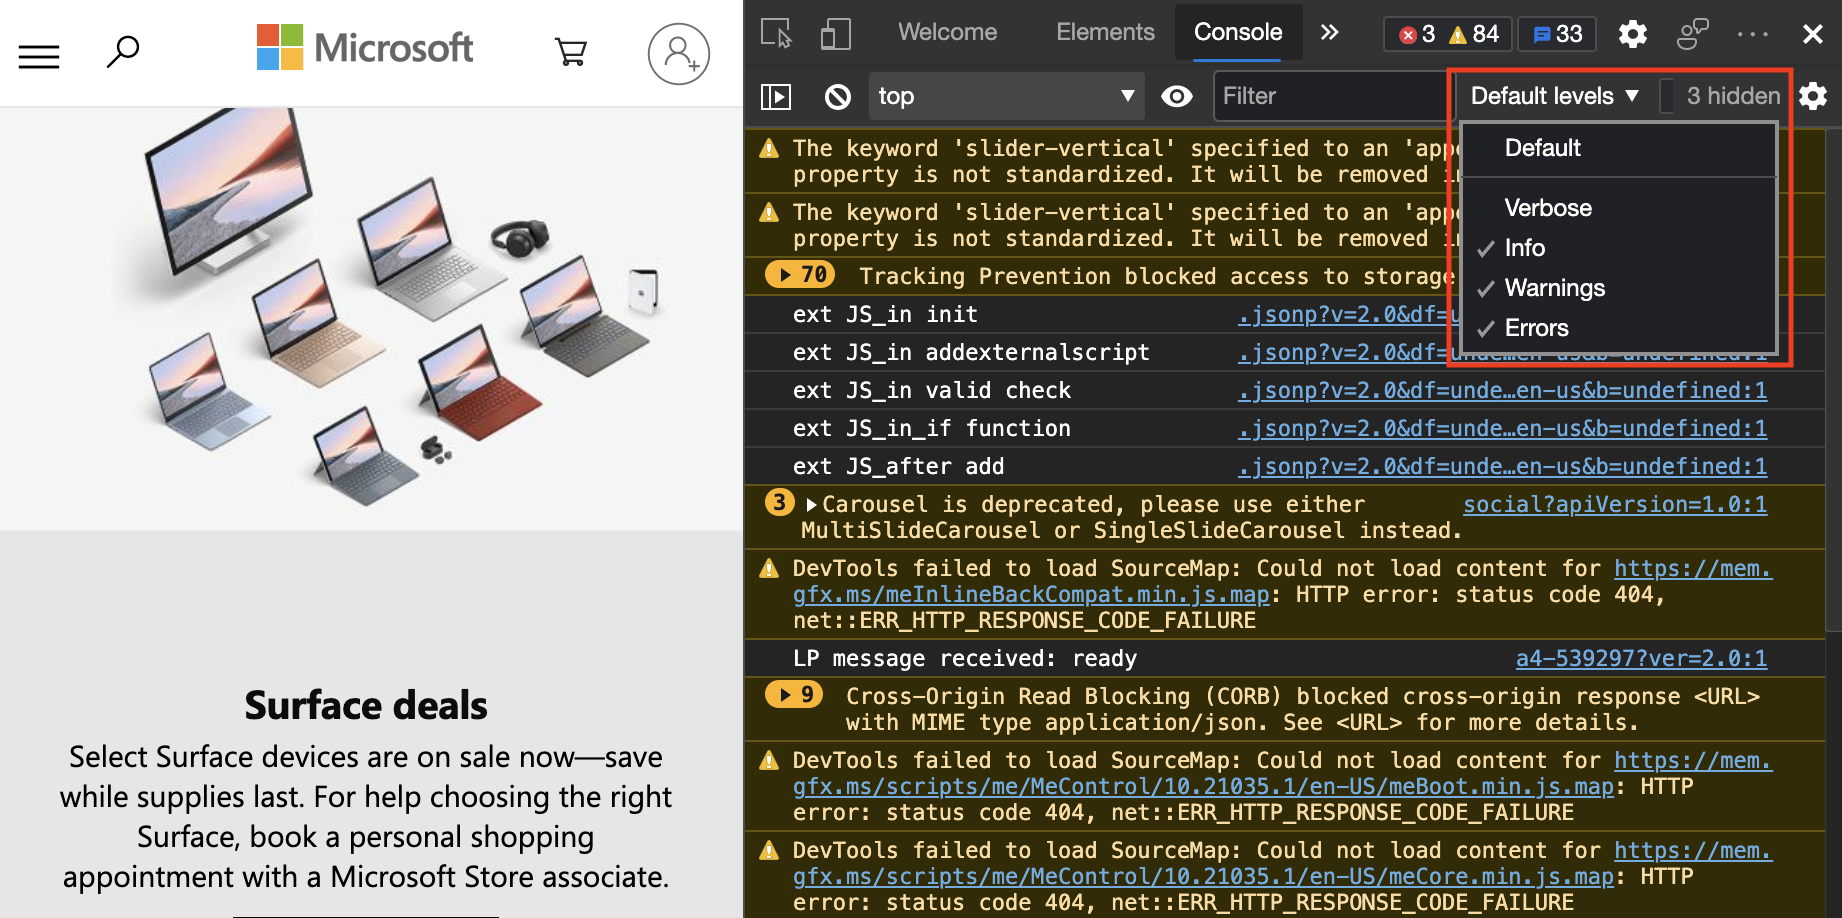Open console settings beside Default levels
This screenshot has width=1842, height=918.
coord(1814,96)
